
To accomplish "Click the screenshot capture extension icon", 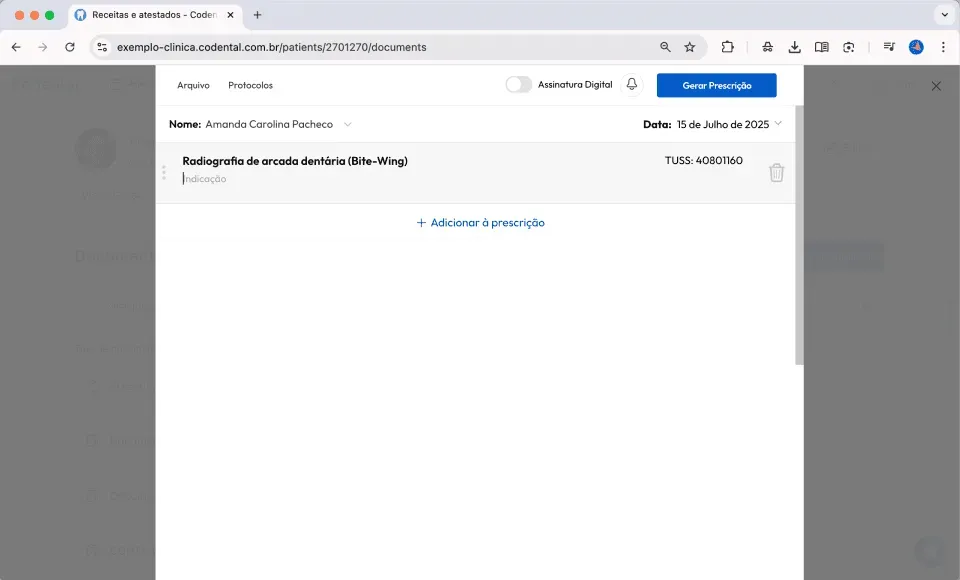I will tap(849, 47).
